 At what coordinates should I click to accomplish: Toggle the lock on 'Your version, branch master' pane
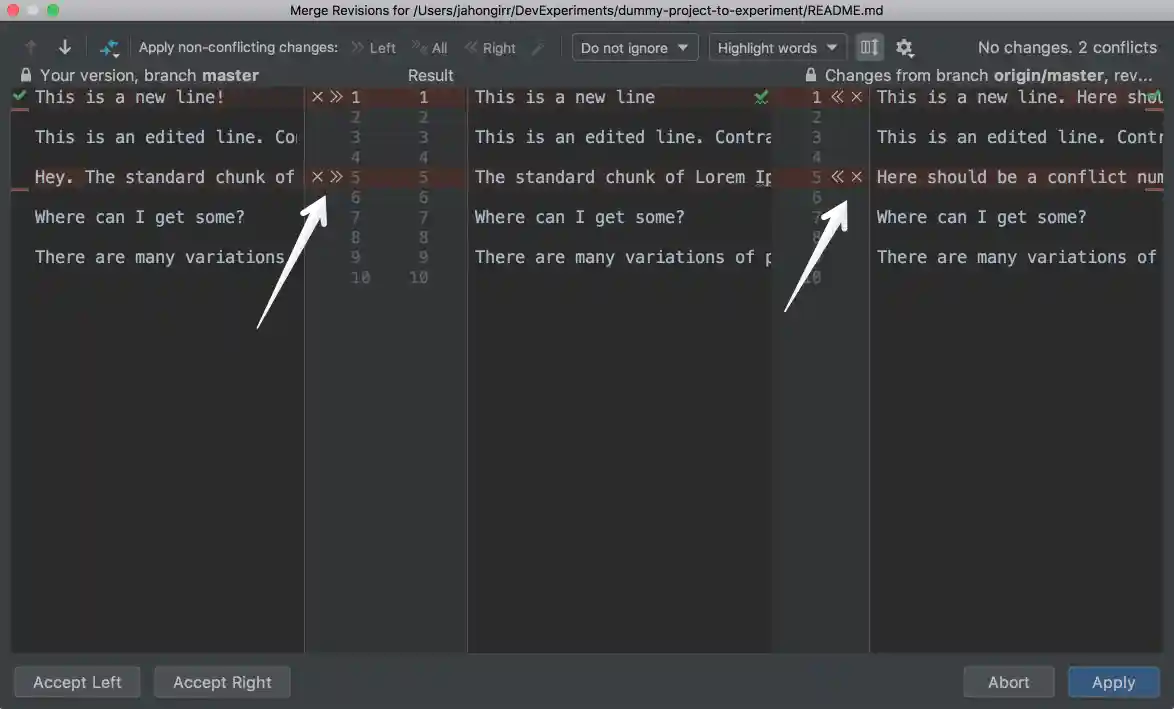(25, 74)
